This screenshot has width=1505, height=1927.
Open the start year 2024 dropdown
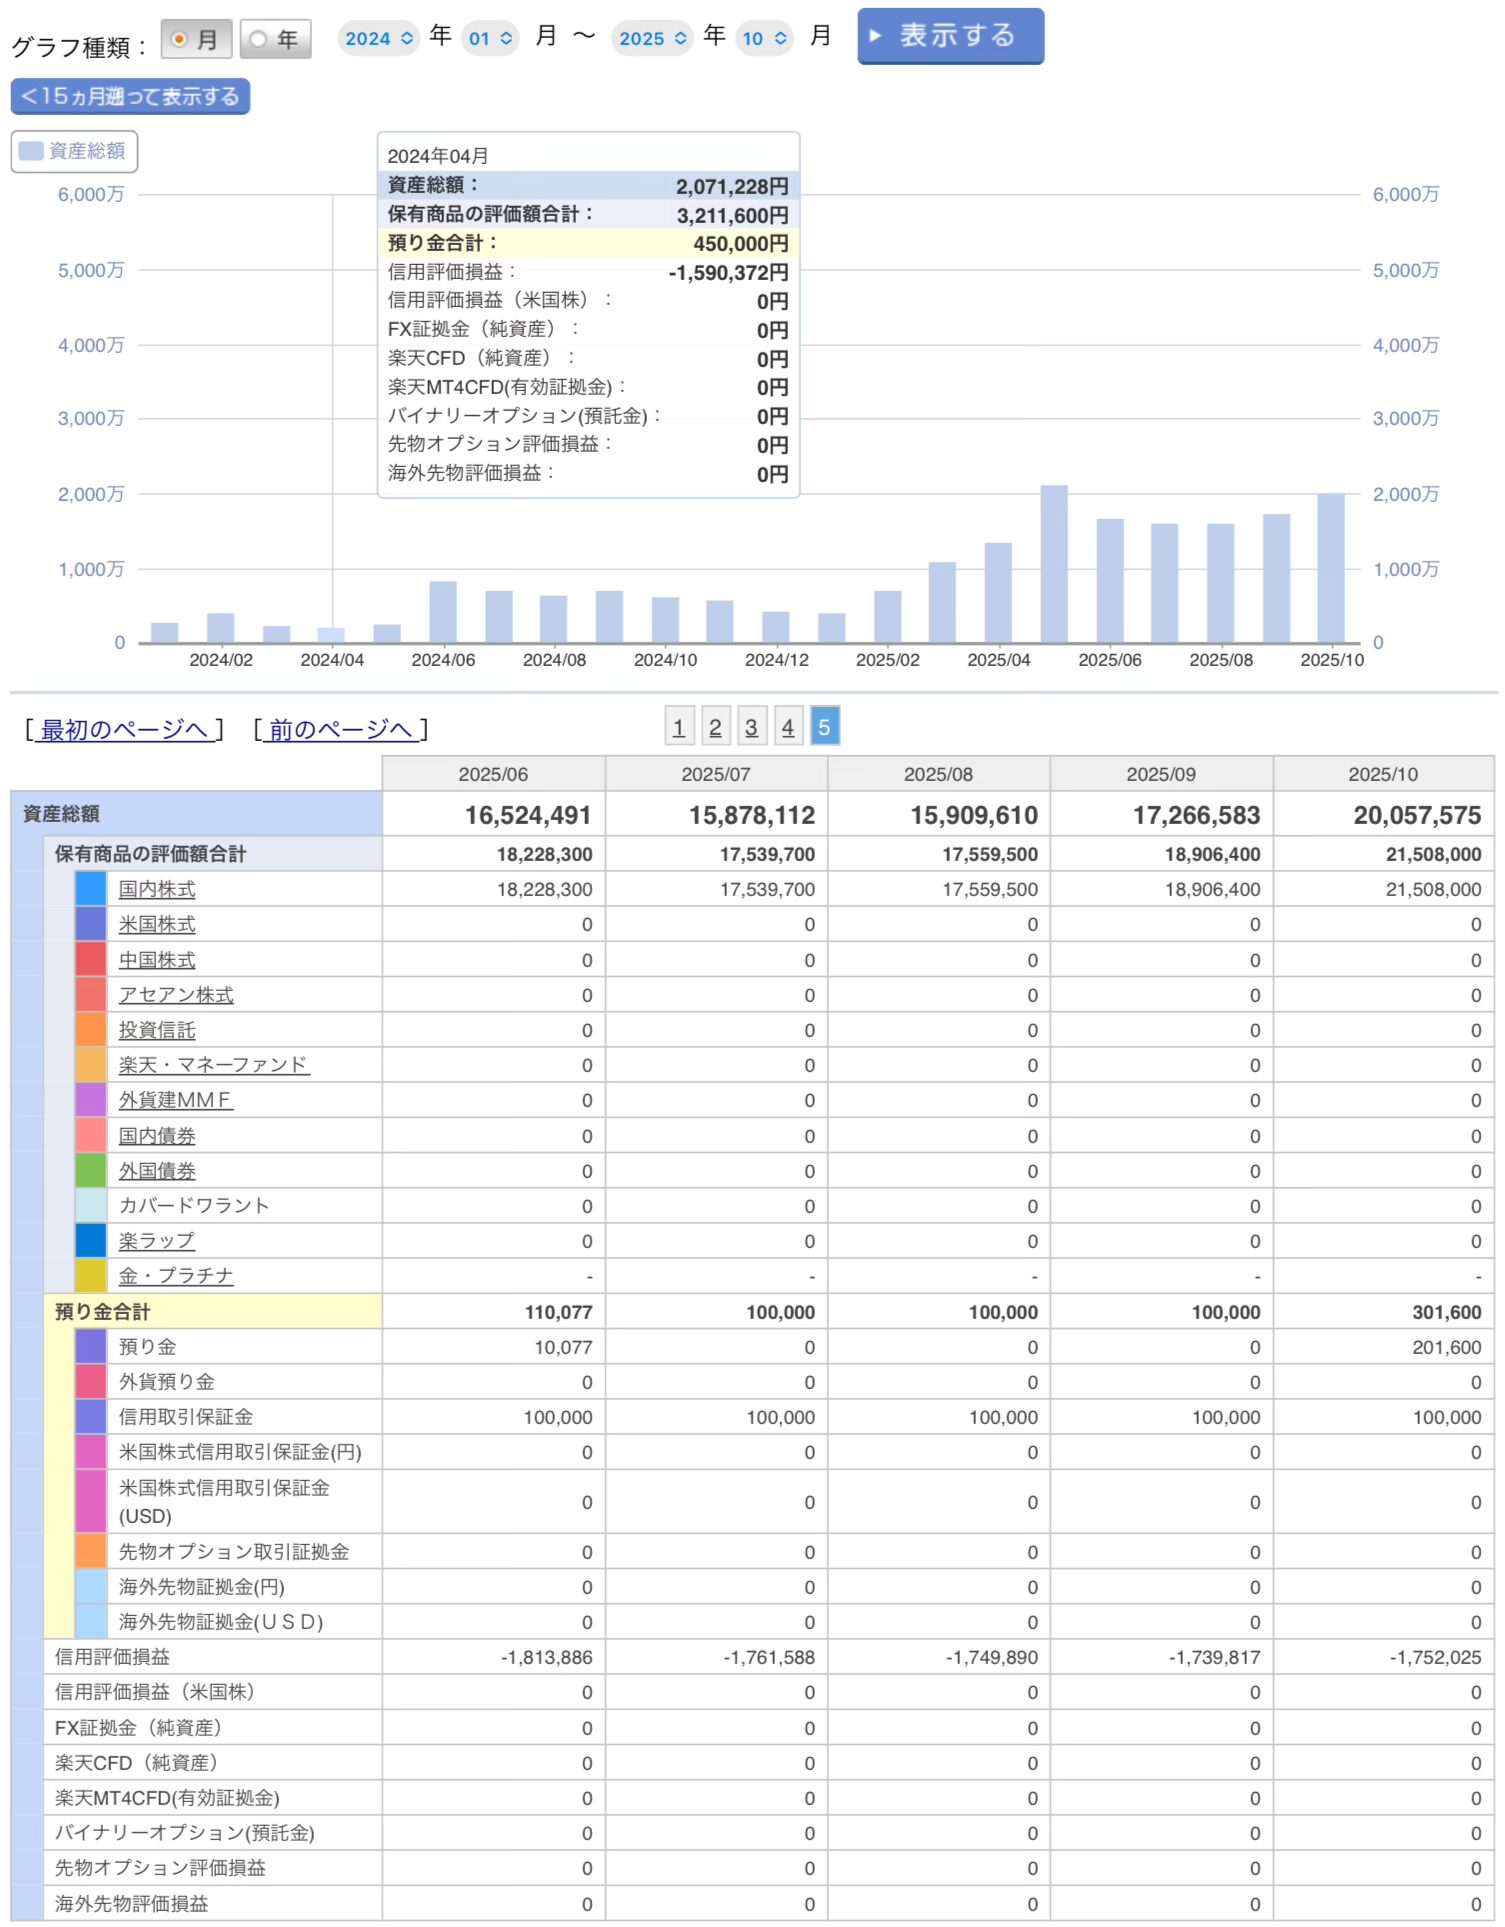click(x=378, y=39)
